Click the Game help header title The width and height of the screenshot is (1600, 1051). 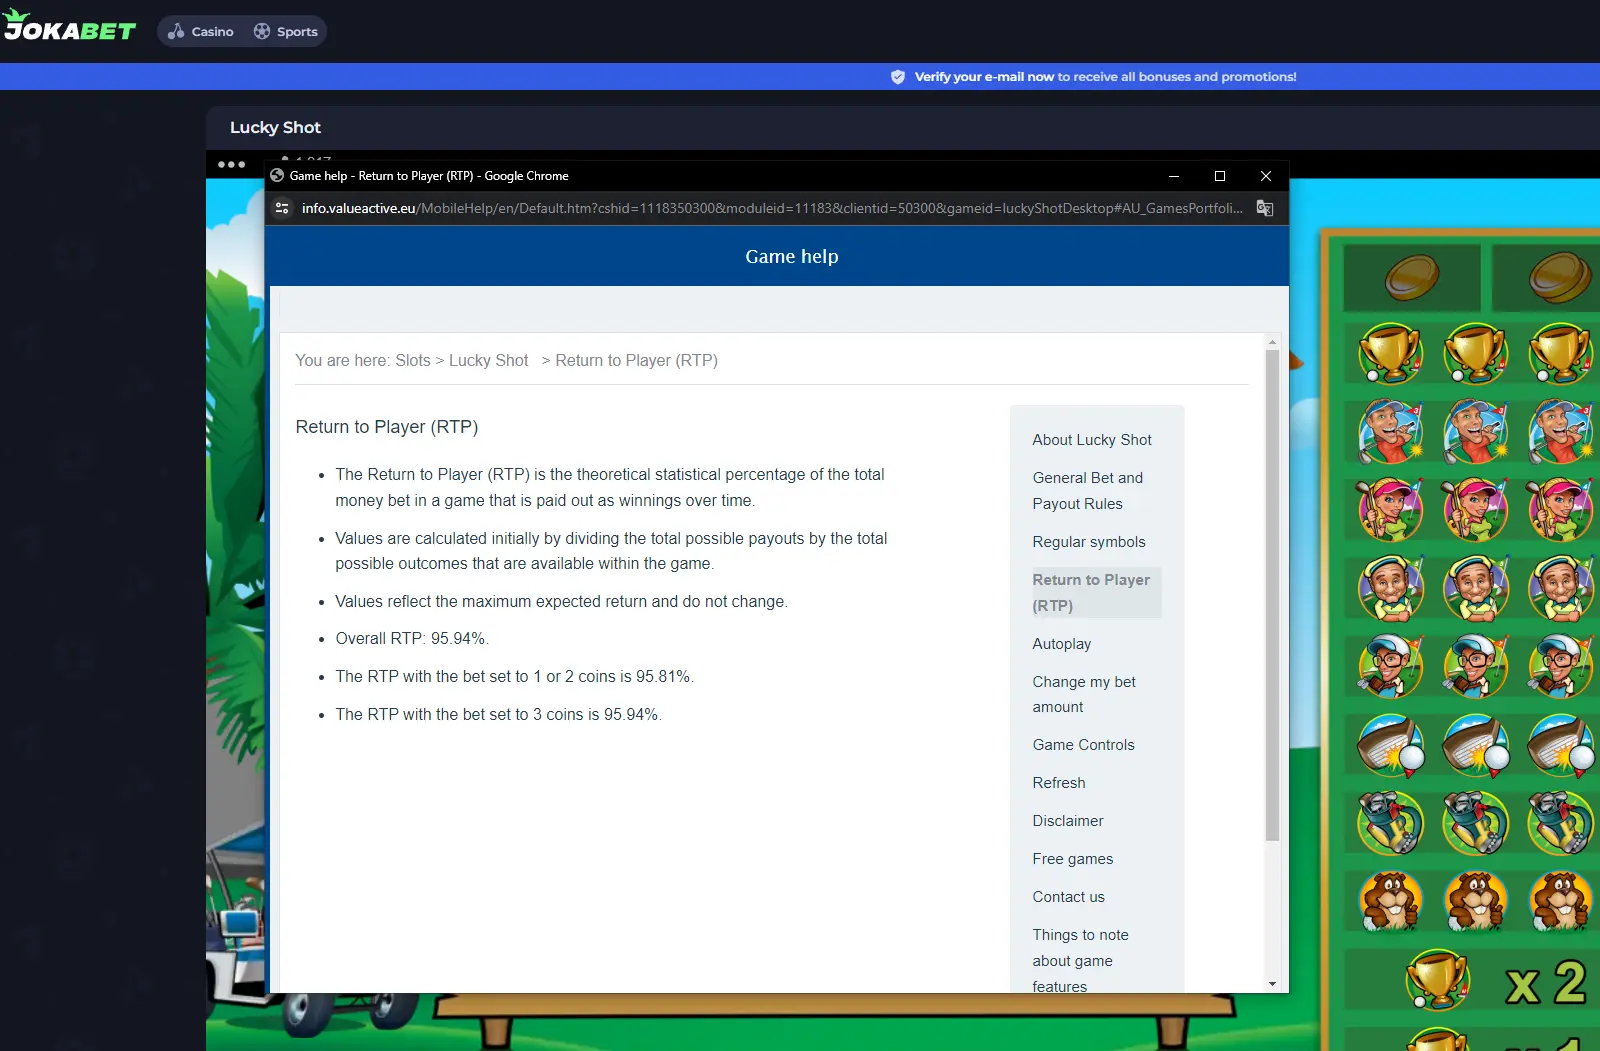coord(792,256)
